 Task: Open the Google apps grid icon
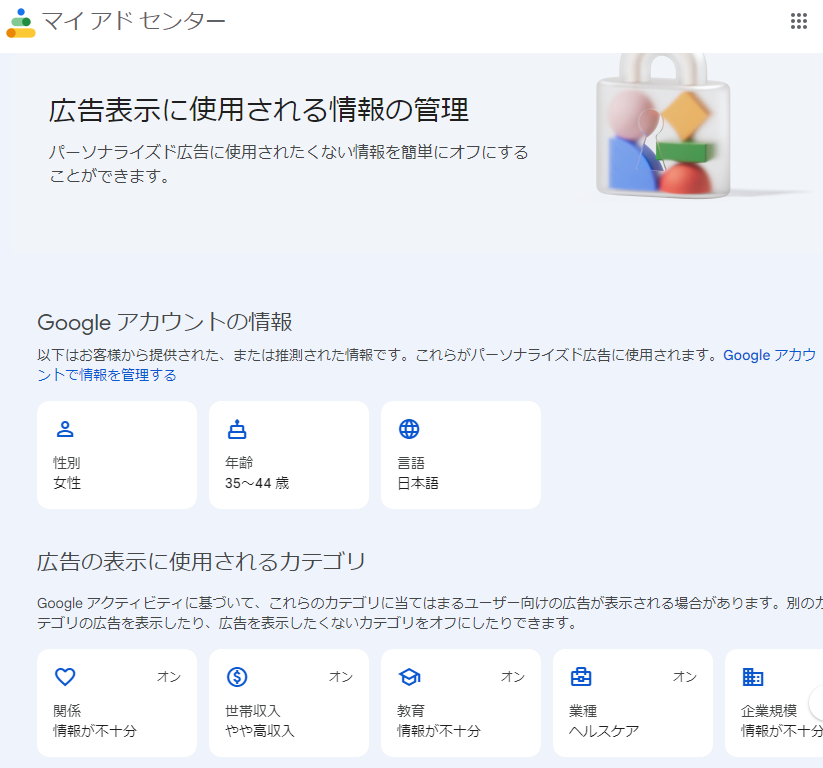[x=798, y=21]
